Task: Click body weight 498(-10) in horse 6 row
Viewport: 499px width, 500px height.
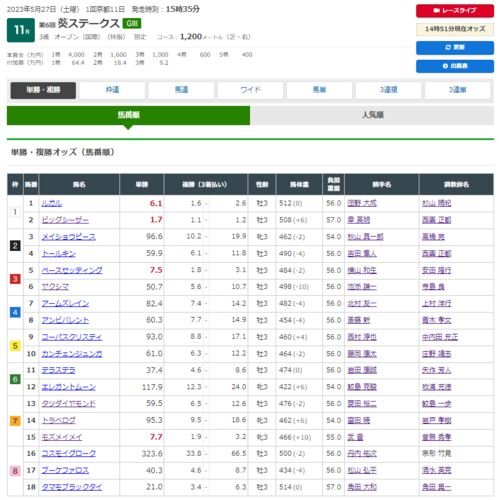Action: tap(294, 287)
